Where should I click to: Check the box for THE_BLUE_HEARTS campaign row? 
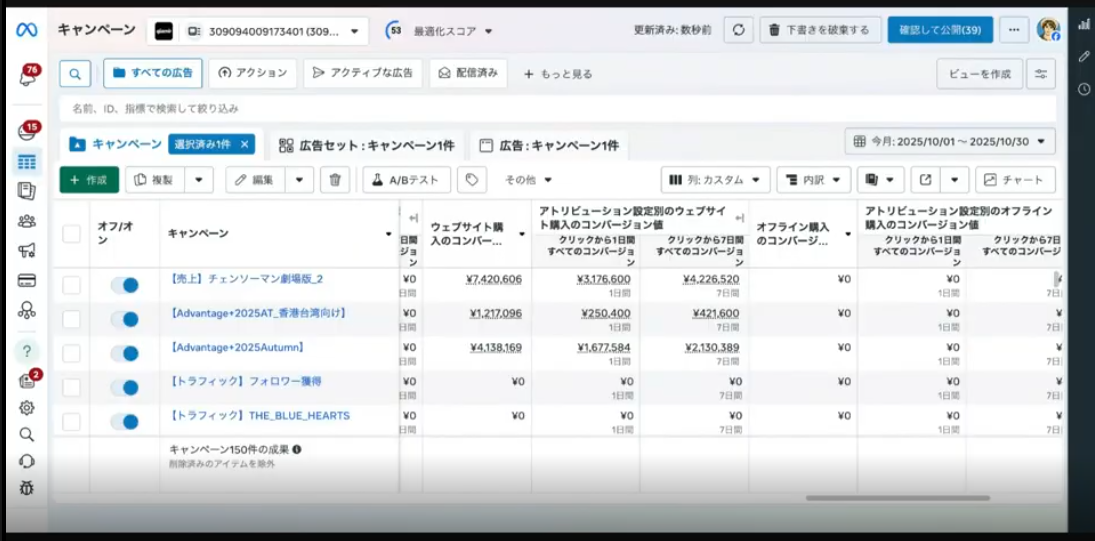pos(71,421)
